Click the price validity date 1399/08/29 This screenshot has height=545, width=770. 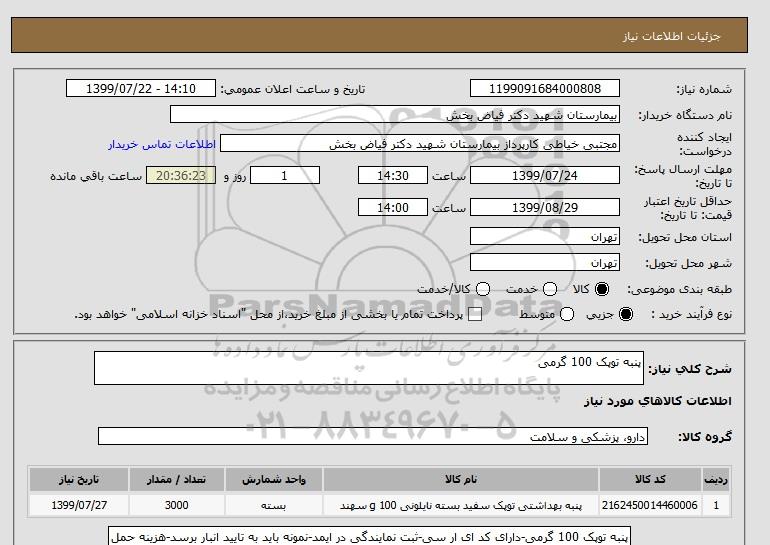(x=545, y=207)
